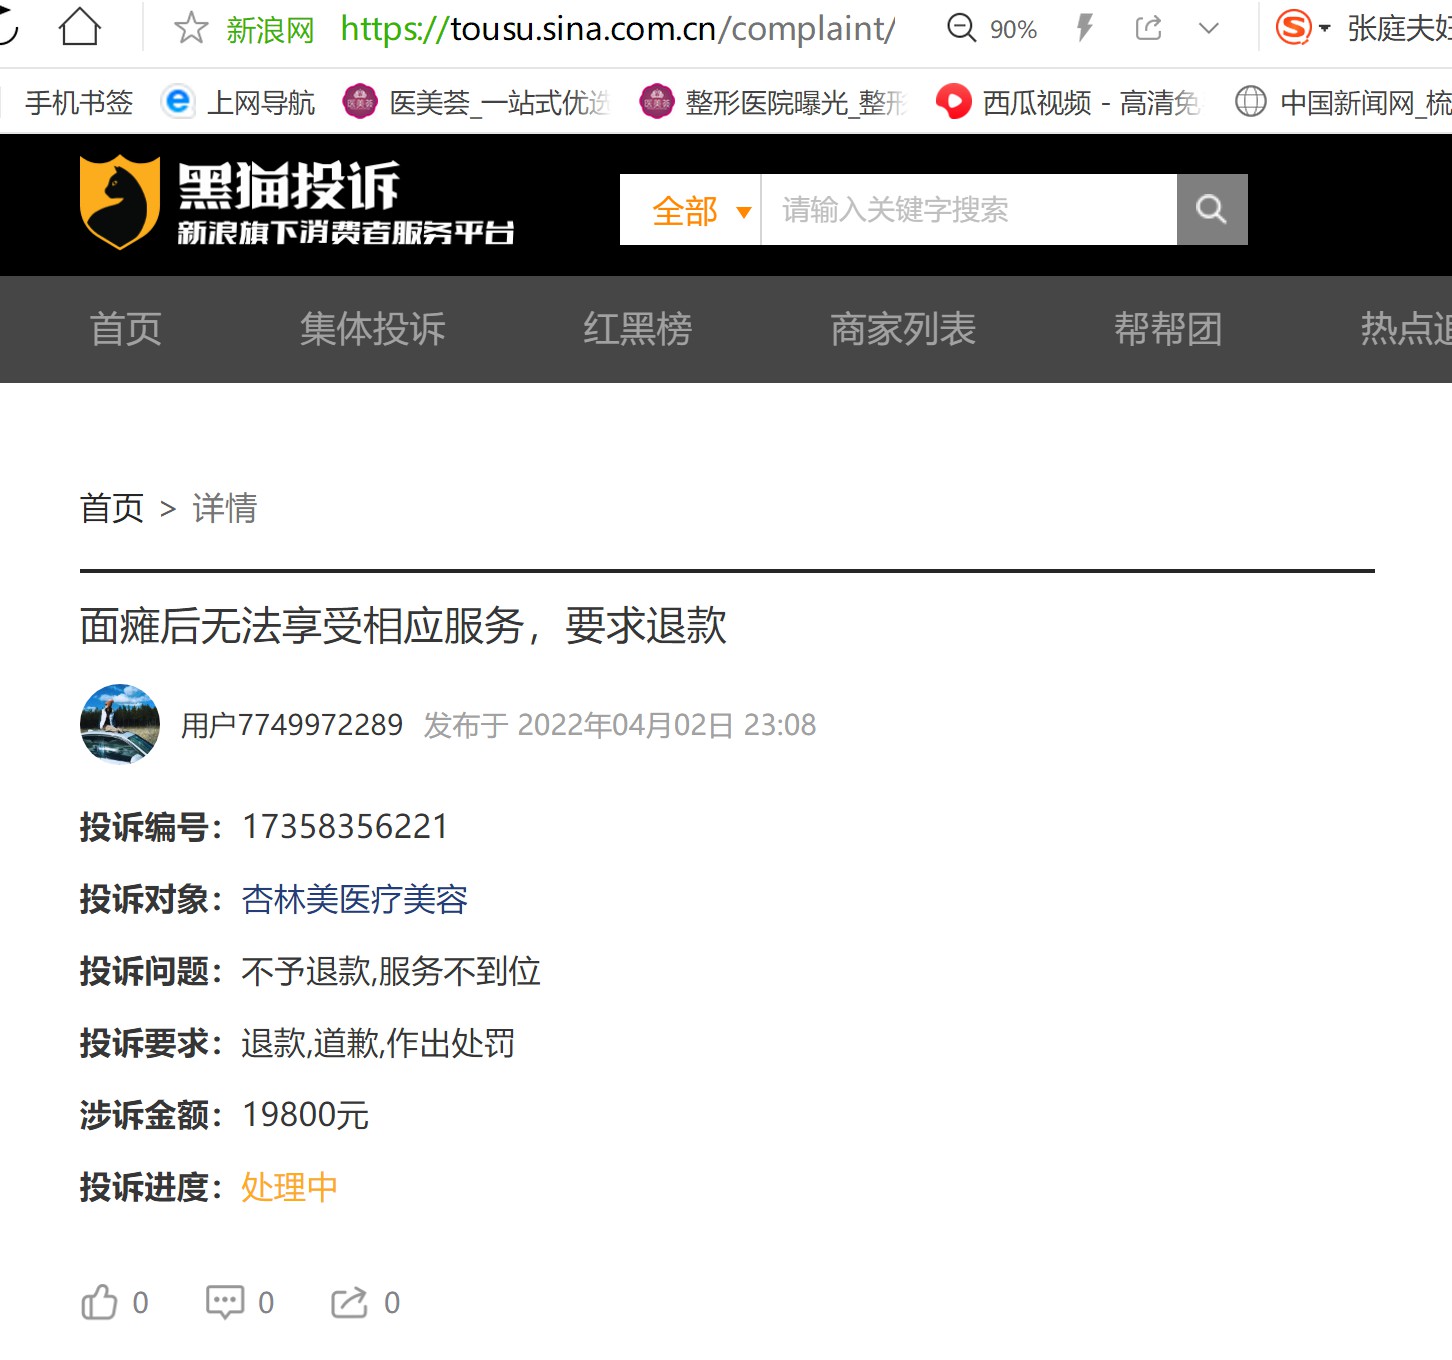
Task: Open the 整形医院曝光 bookmark
Action: click(x=773, y=102)
